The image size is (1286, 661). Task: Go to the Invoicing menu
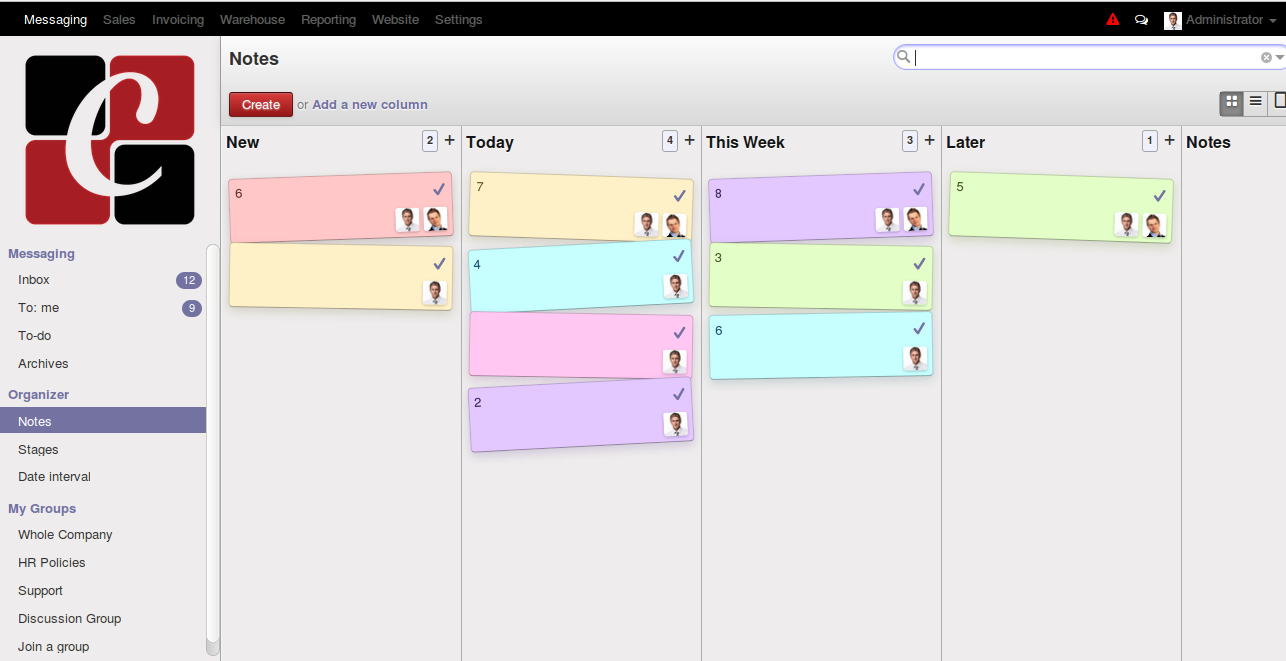click(x=178, y=20)
